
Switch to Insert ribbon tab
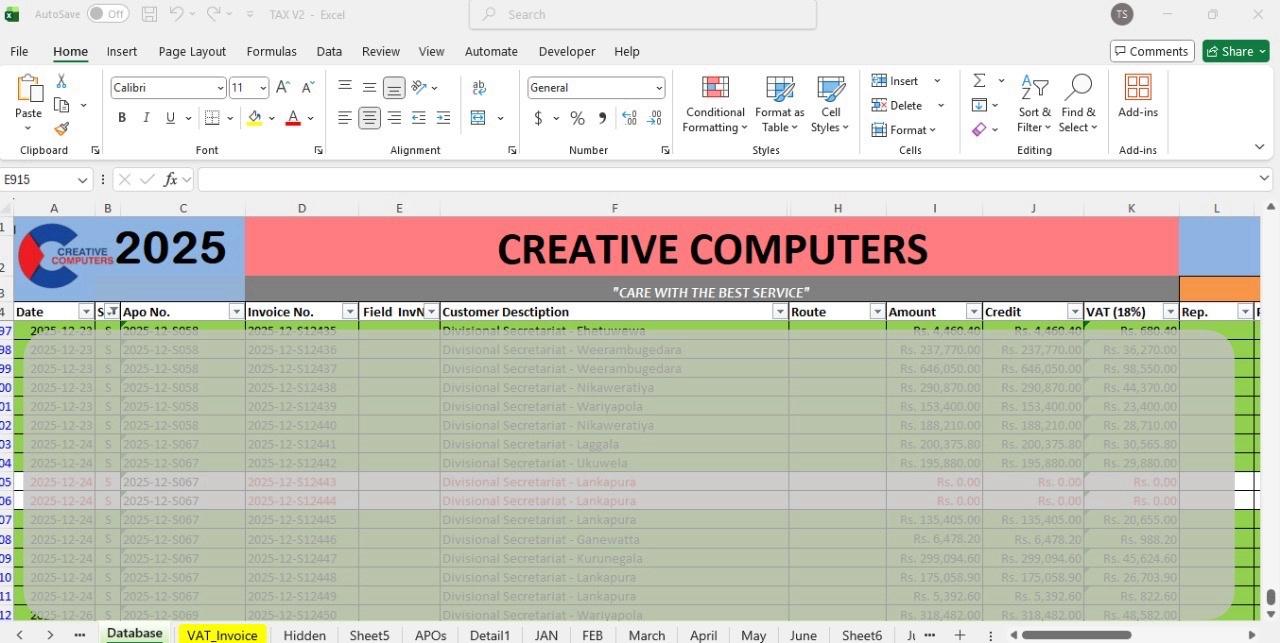coord(122,51)
